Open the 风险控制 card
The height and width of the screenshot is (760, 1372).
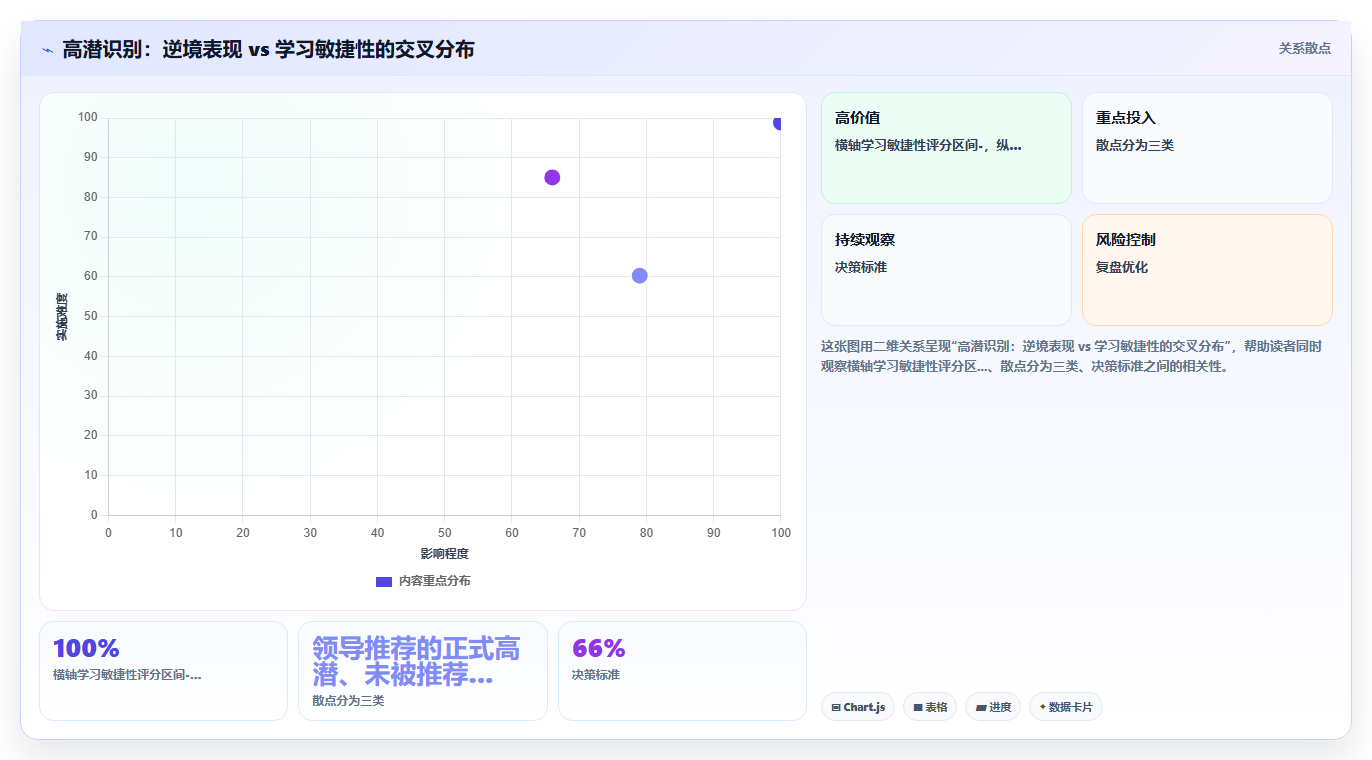pyautogui.click(x=1207, y=270)
